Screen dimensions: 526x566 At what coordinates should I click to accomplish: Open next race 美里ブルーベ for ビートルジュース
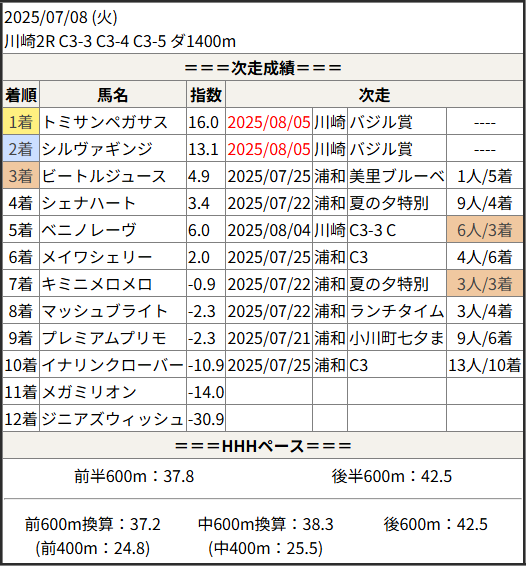(397, 176)
